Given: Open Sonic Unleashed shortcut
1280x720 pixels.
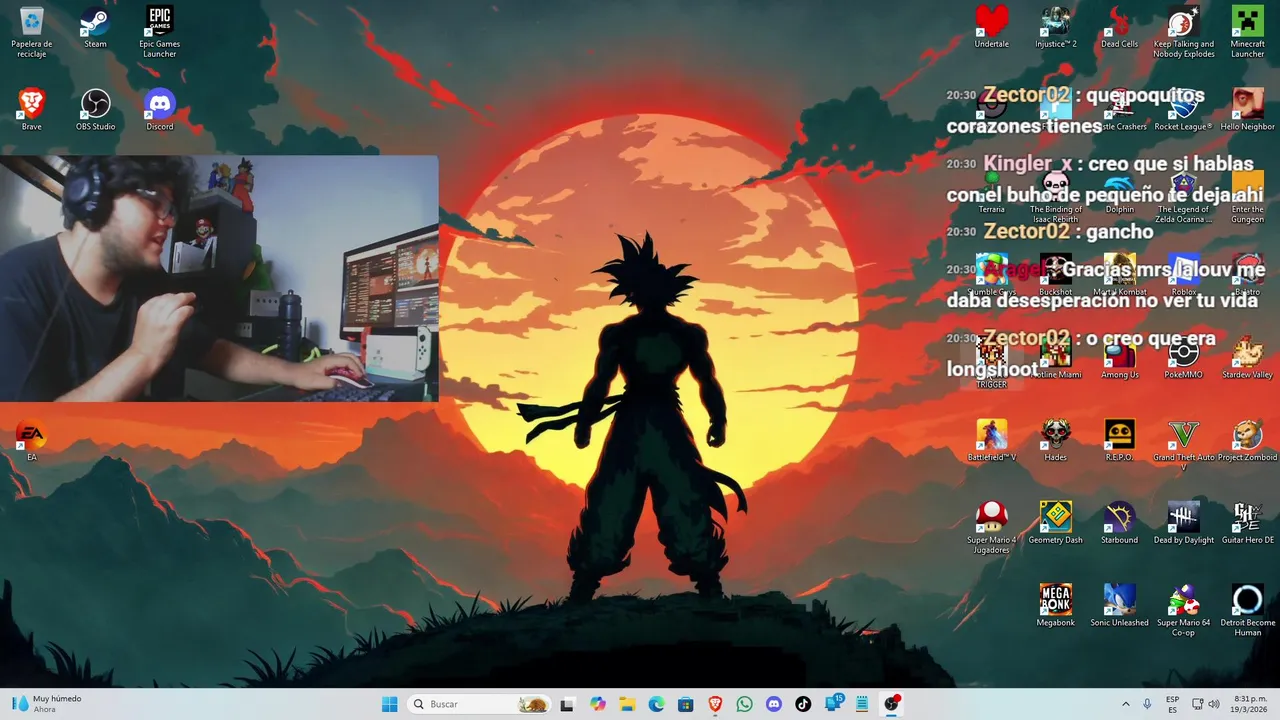Looking at the screenshot, I should coord(1119,606).
